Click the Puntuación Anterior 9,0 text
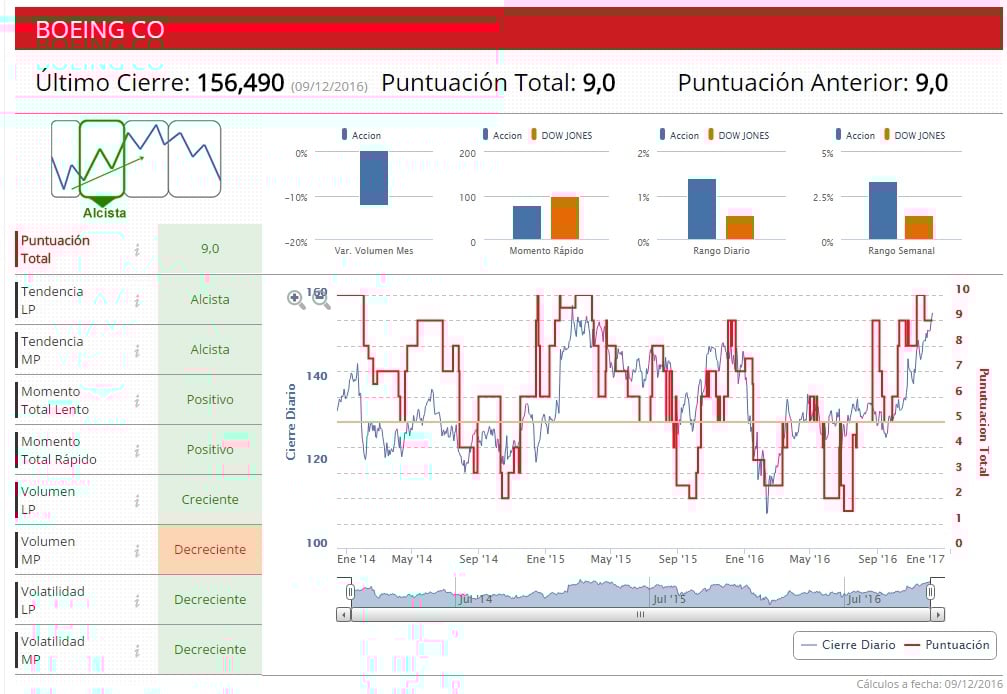The image size is (1007, 694). (813, 82)
